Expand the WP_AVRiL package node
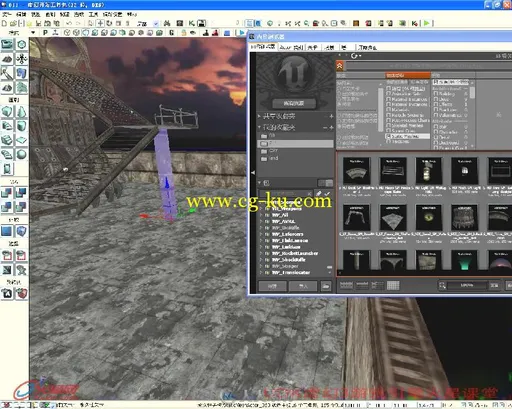Screen dimensions: 512x409 click(x=261, y=221)
